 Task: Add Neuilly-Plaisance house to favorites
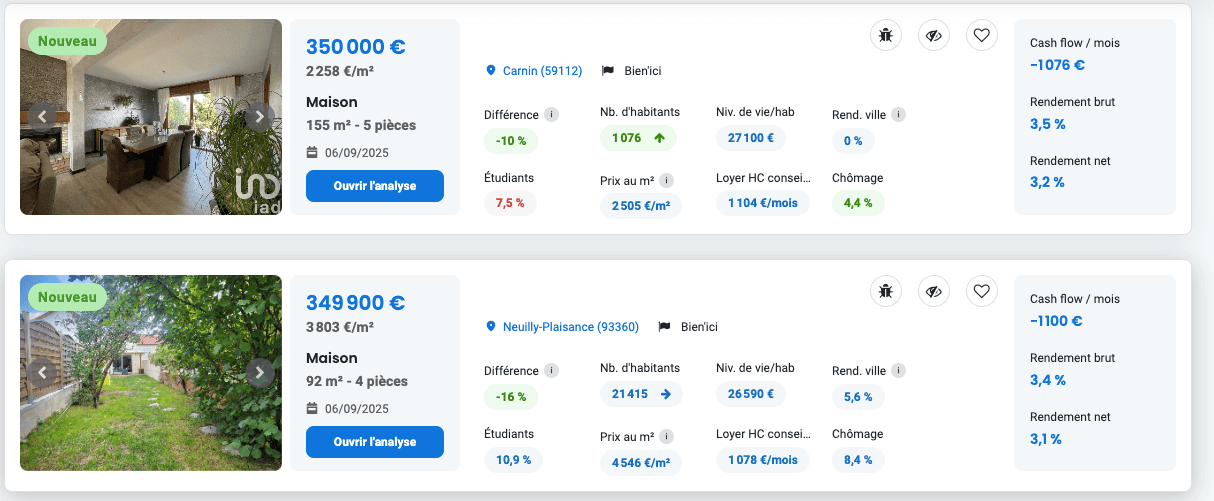point(982,292)
